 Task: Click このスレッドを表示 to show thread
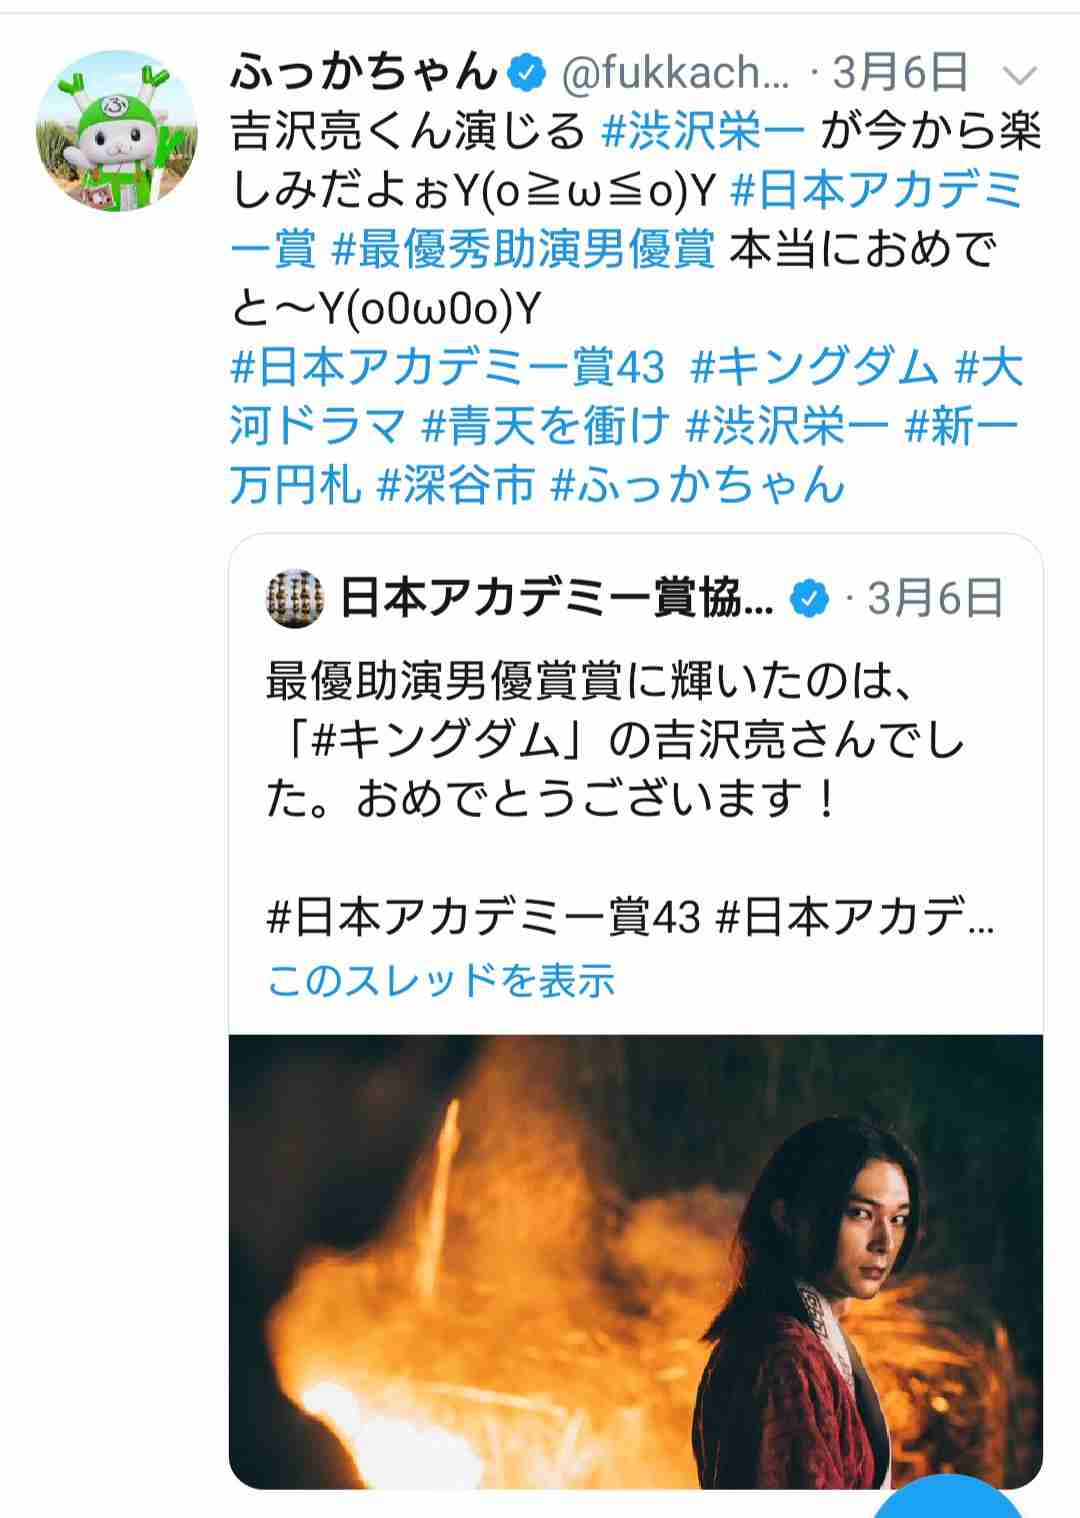coord(441,980)
